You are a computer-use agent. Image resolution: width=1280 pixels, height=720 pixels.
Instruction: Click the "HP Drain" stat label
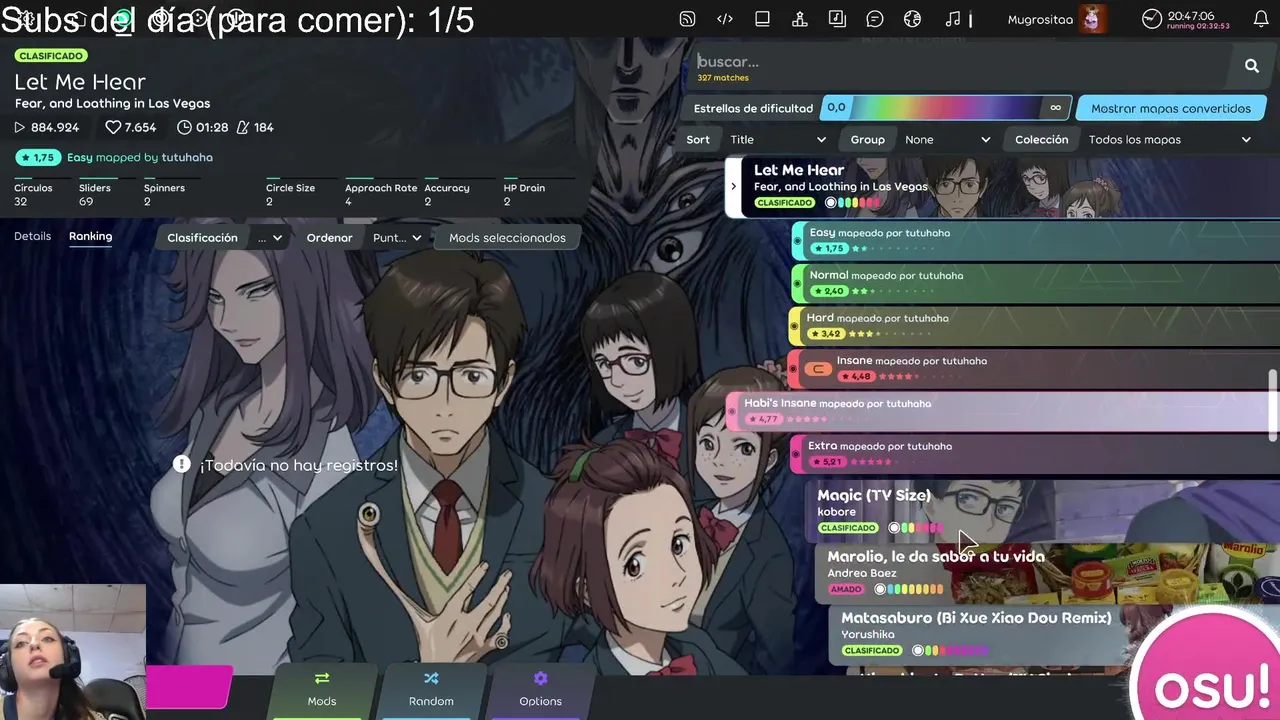[524, 188]
